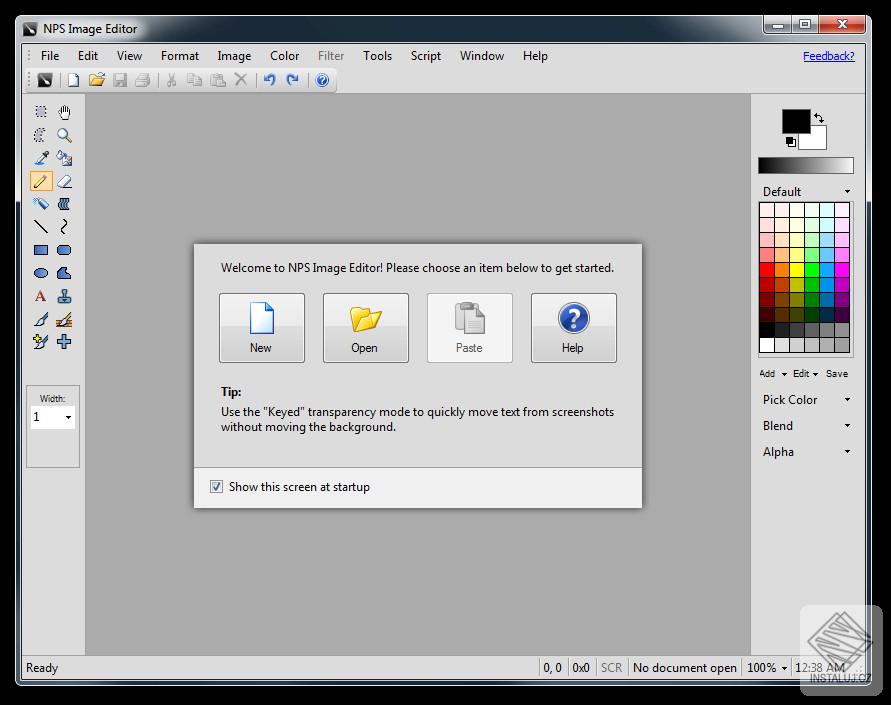Open the Filter menu
891x705 pixels.
coord(331,56)
